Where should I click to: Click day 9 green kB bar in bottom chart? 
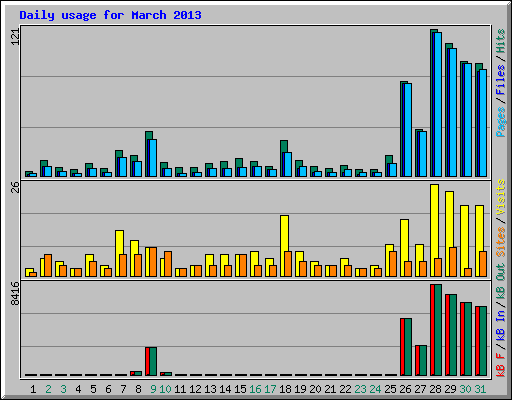pyautogui.click(x=153, y=361)
